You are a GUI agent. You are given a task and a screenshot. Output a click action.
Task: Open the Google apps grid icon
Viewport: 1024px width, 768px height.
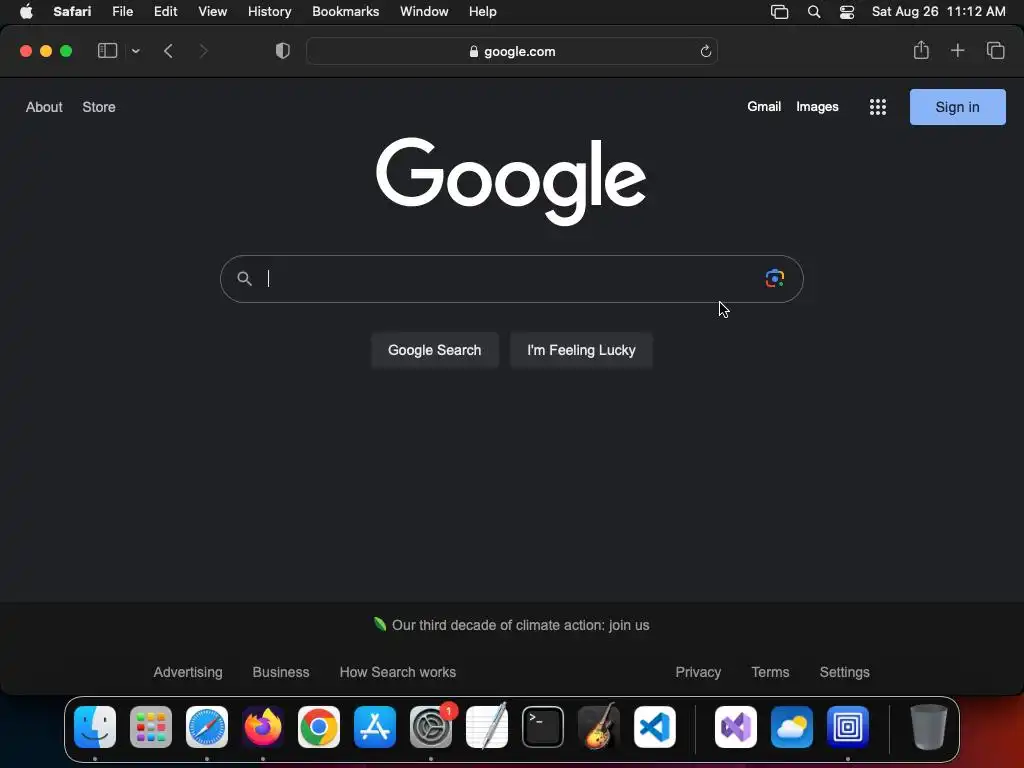pos(878,107)
